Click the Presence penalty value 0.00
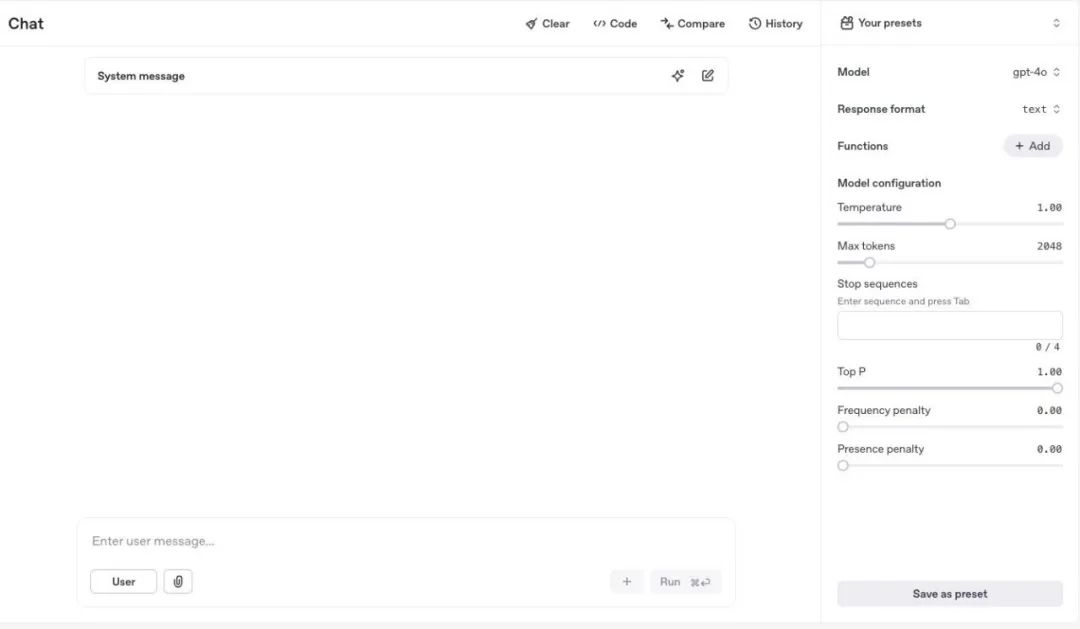The width and height of the screenshot is (1080, 629). click(1049, 448)
